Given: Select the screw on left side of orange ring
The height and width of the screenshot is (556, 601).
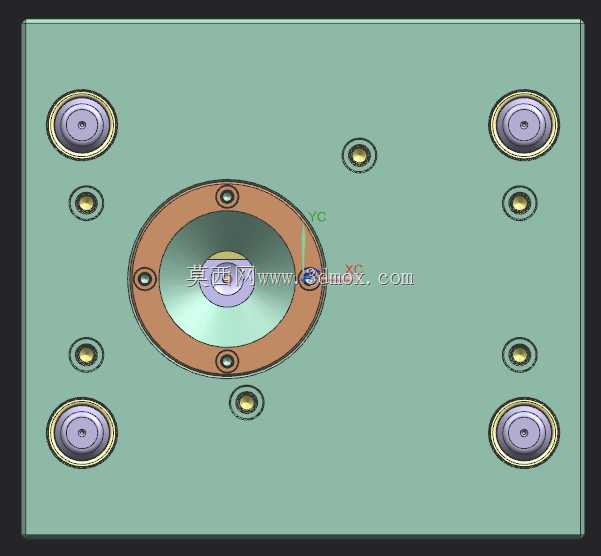Looking at the screenshot, I should [x=145, y=279].
